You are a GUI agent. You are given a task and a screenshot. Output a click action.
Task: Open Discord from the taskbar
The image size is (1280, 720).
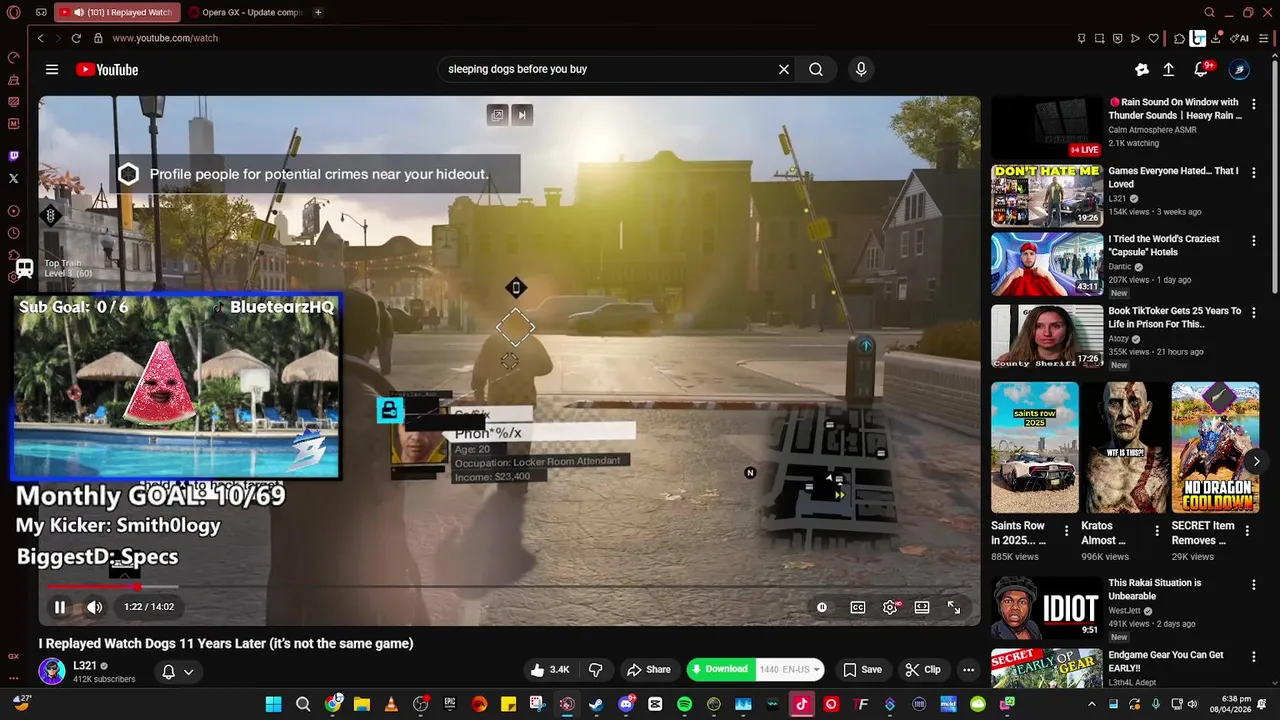[626, 704]
